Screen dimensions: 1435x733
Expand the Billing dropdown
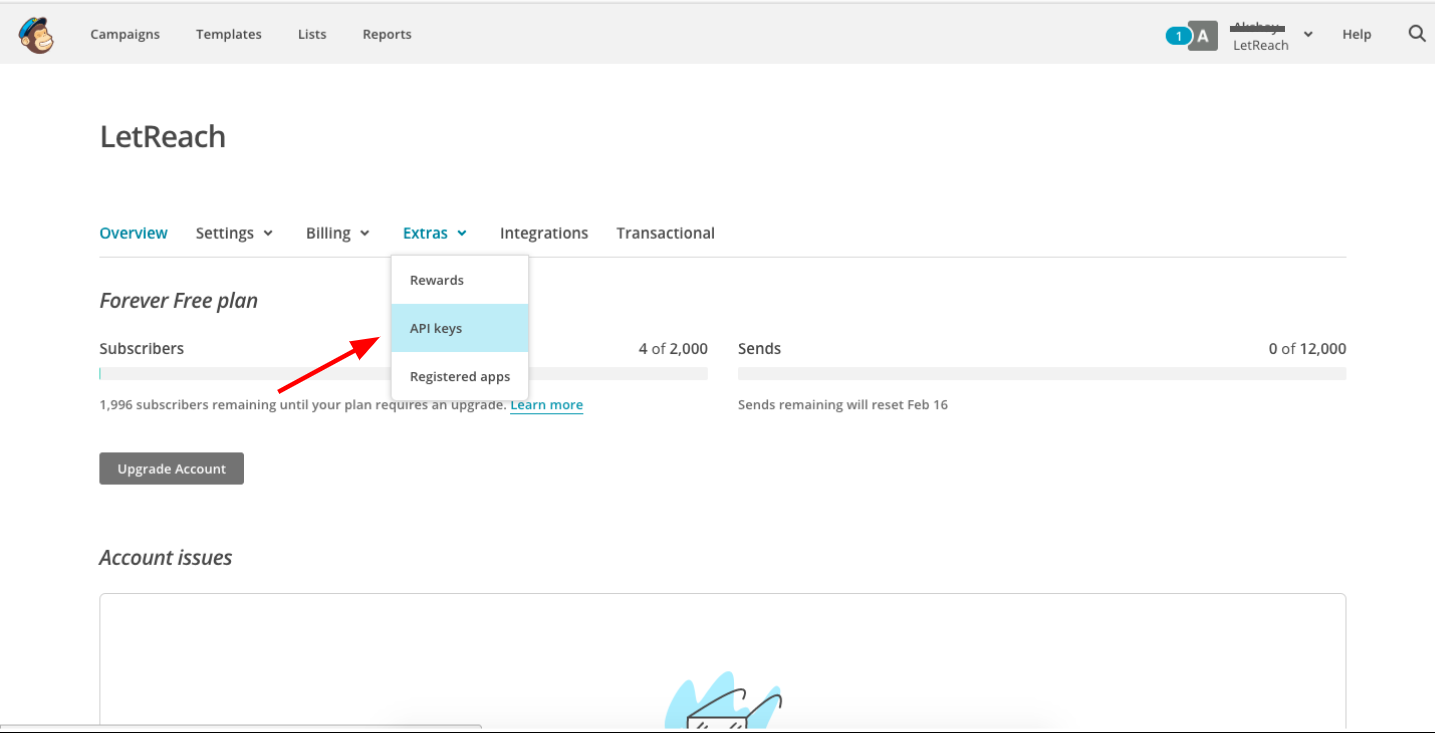tap(338, 233)
